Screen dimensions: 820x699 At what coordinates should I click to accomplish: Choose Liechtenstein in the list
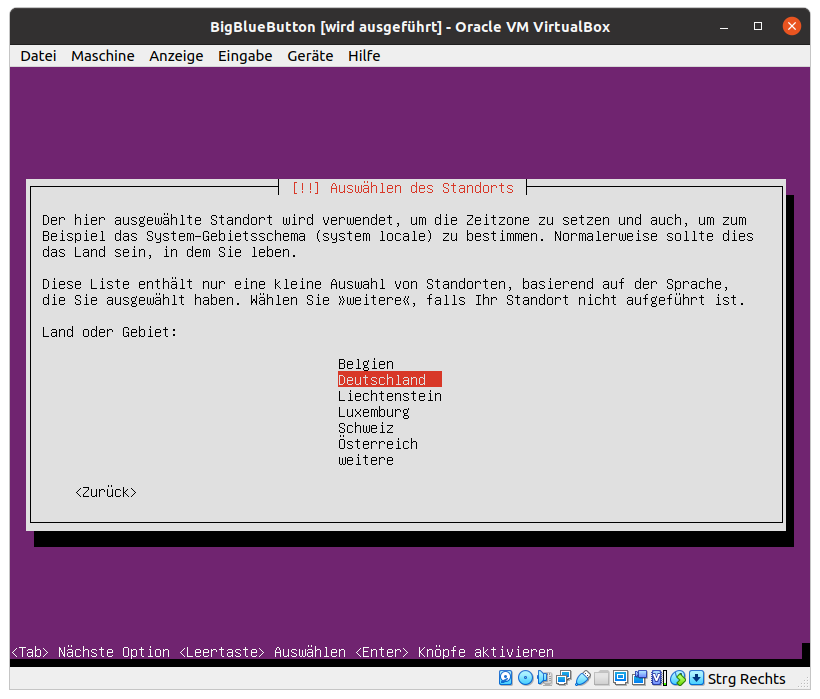390,396
